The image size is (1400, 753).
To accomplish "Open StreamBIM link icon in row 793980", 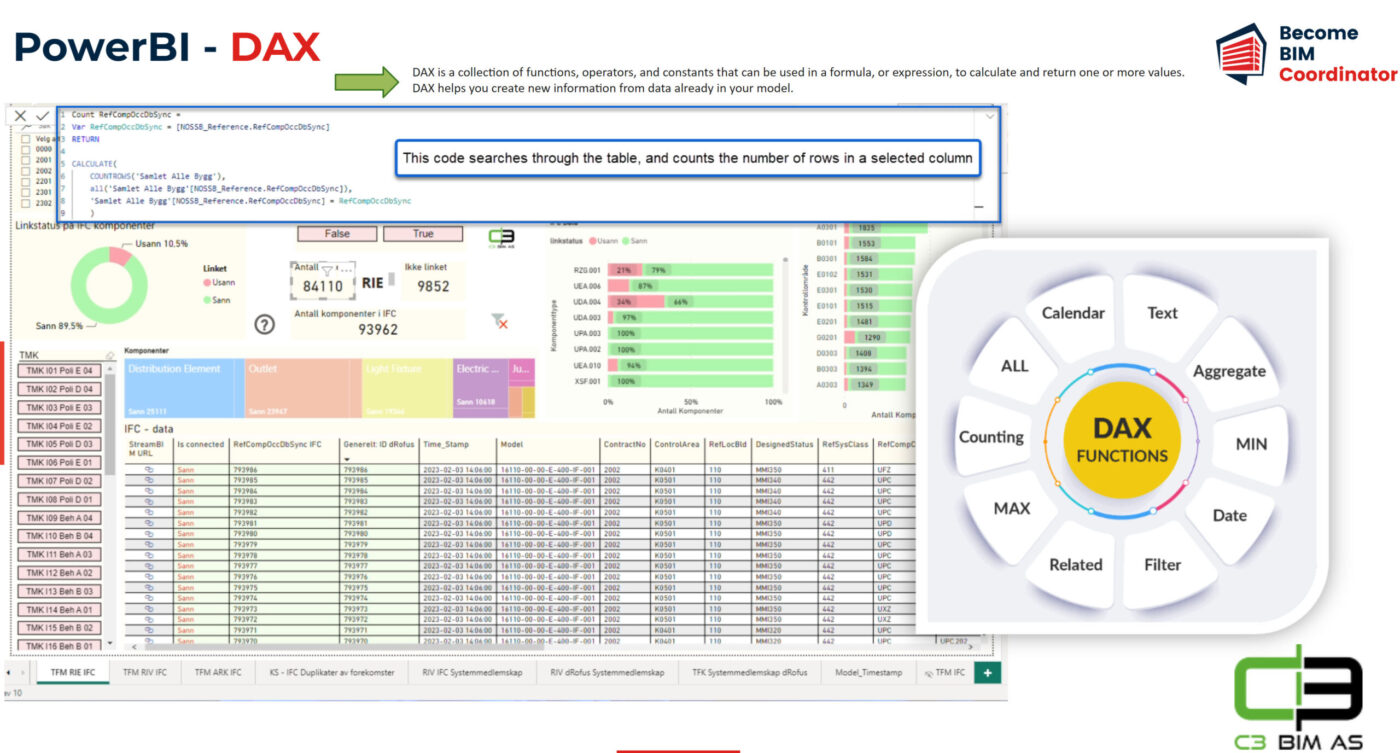I will pos(149,533).
